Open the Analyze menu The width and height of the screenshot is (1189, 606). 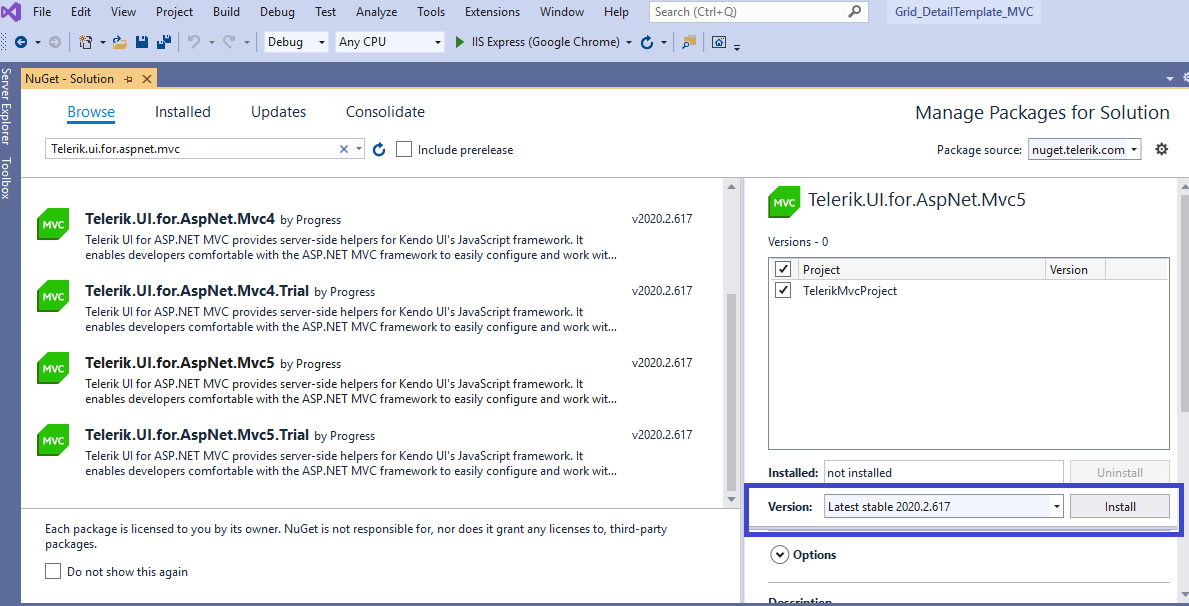coord(377,12)
